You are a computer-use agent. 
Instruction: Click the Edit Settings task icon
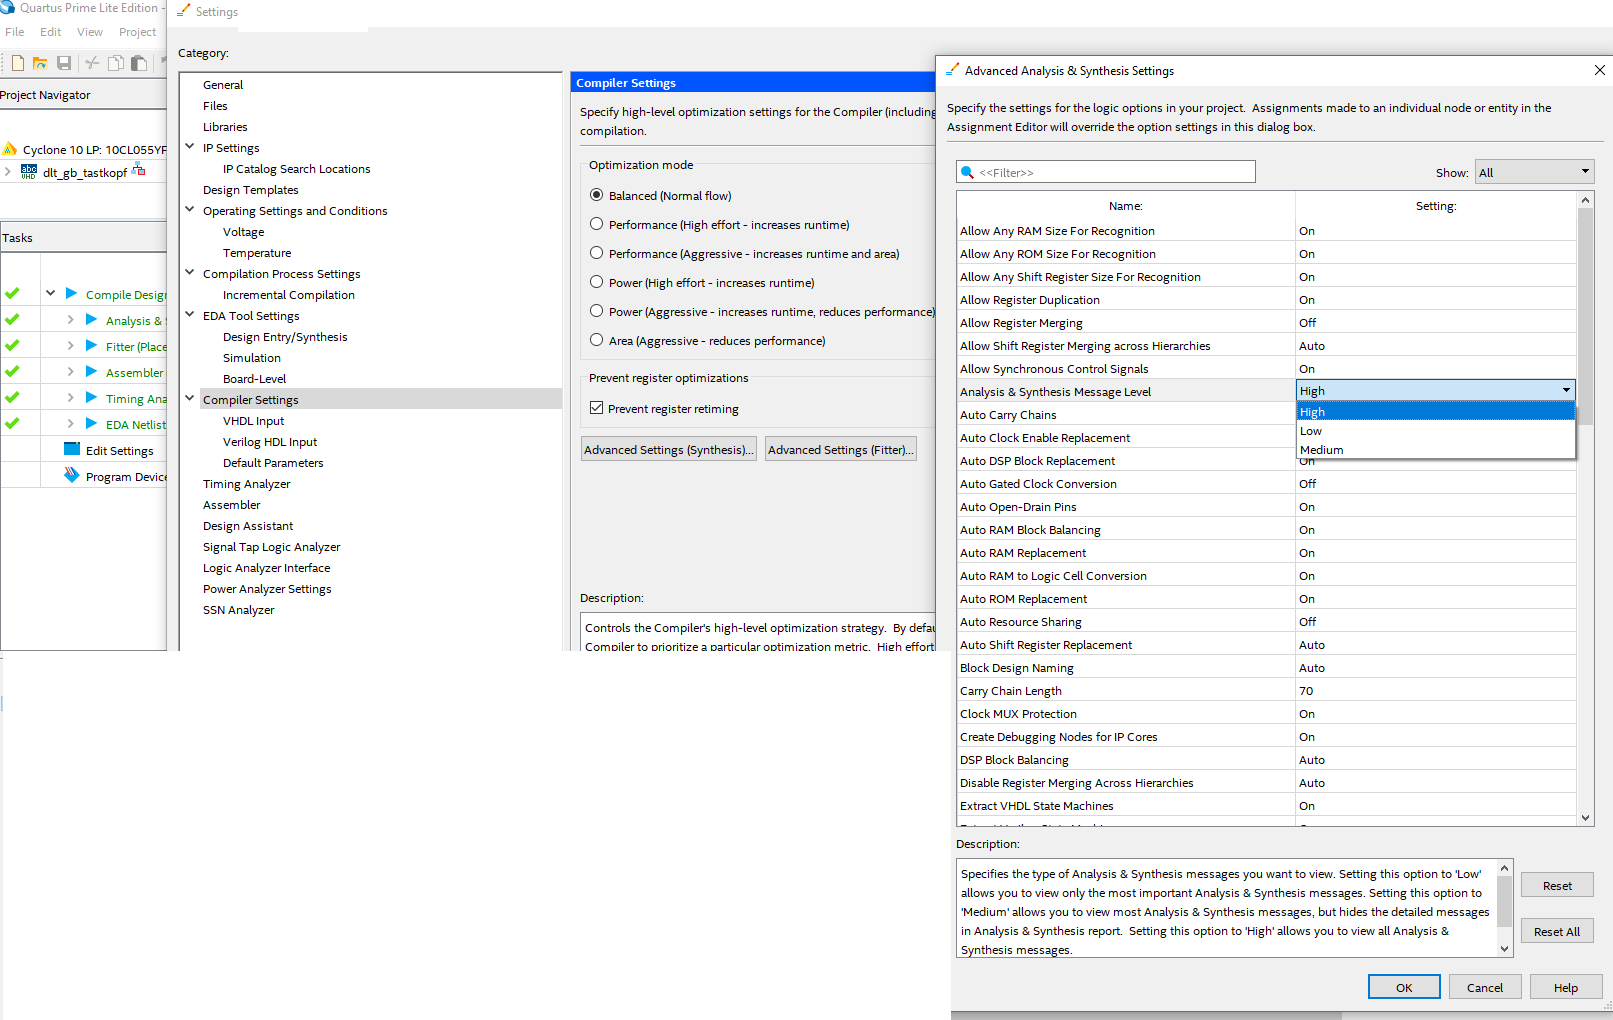[72, 449]
